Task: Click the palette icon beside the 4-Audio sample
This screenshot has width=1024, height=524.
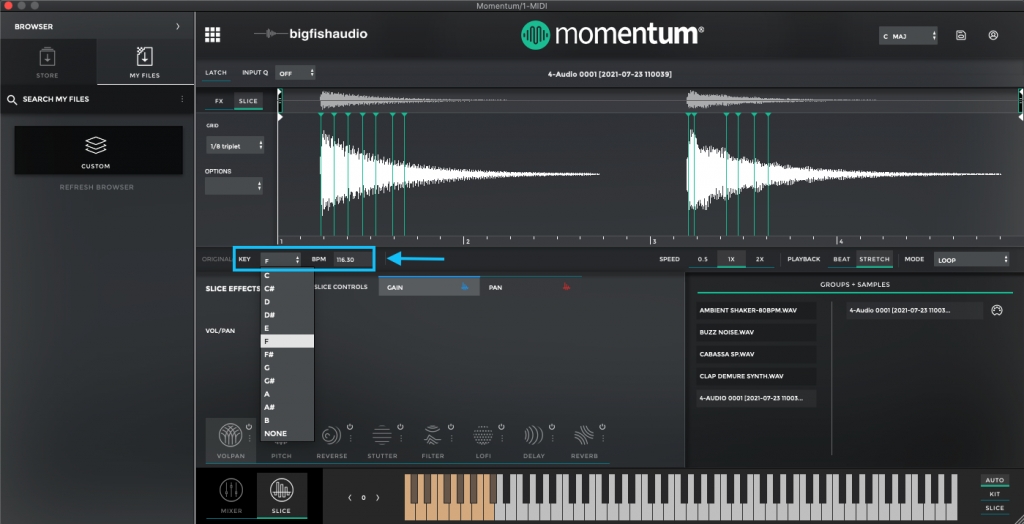Action: [x=996, y=310]
